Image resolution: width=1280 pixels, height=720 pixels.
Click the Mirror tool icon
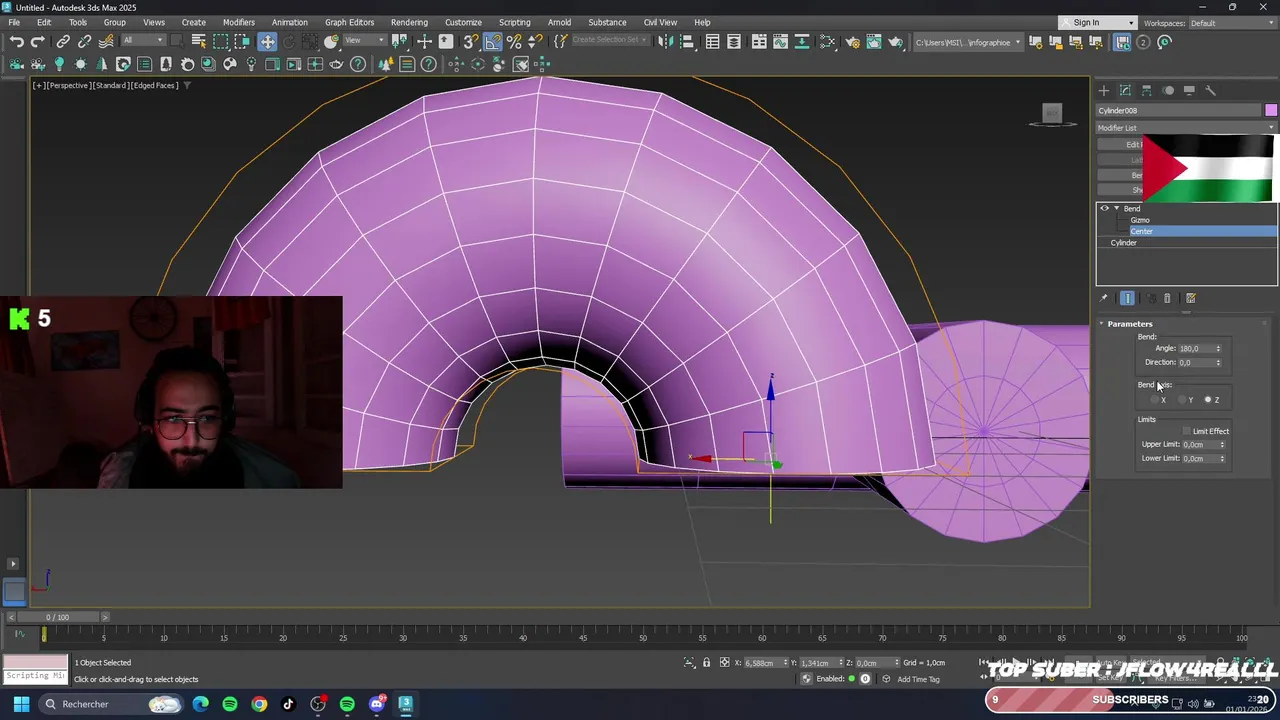(x=665, y=42)
